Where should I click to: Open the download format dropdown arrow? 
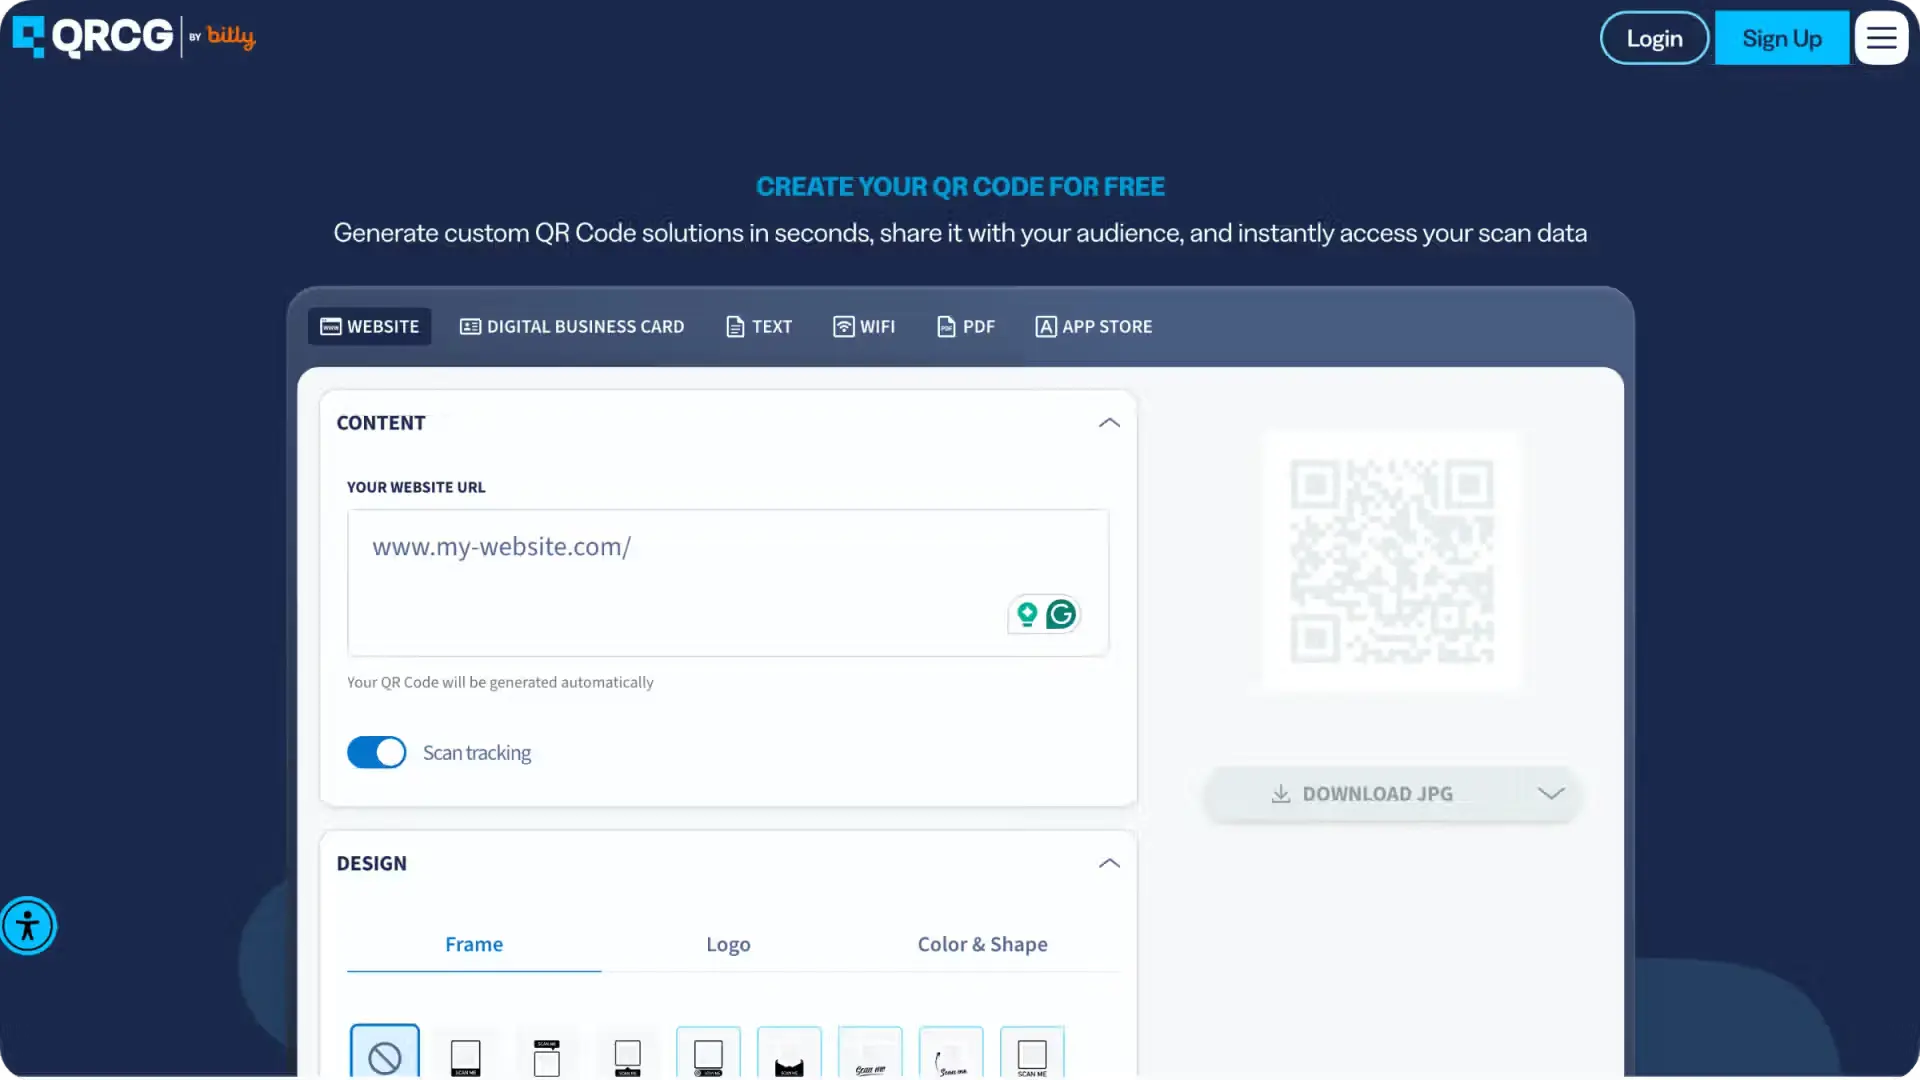(1550, 794)
